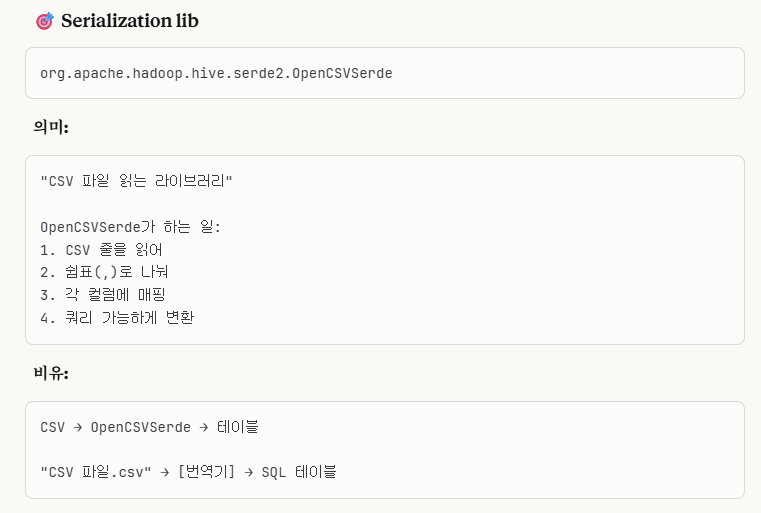Click the first code block container
The width and height of the screenshot is (761, 513).
click(384, 73)
